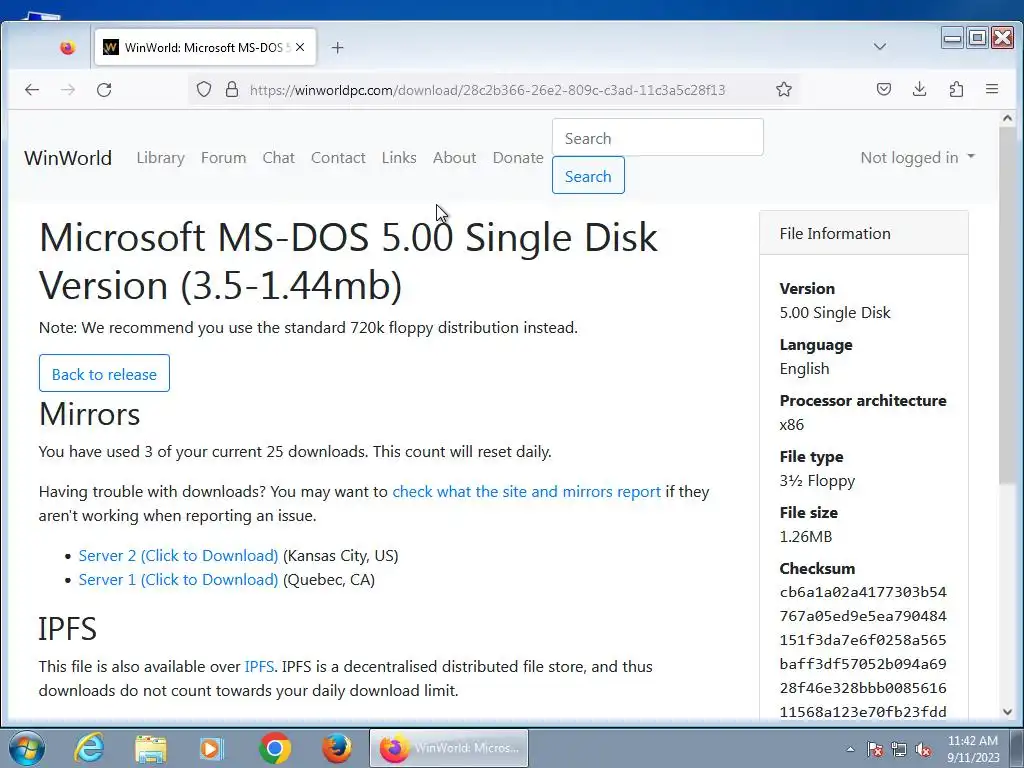Click the page scrollbar up arrow

click(1007, 119)
